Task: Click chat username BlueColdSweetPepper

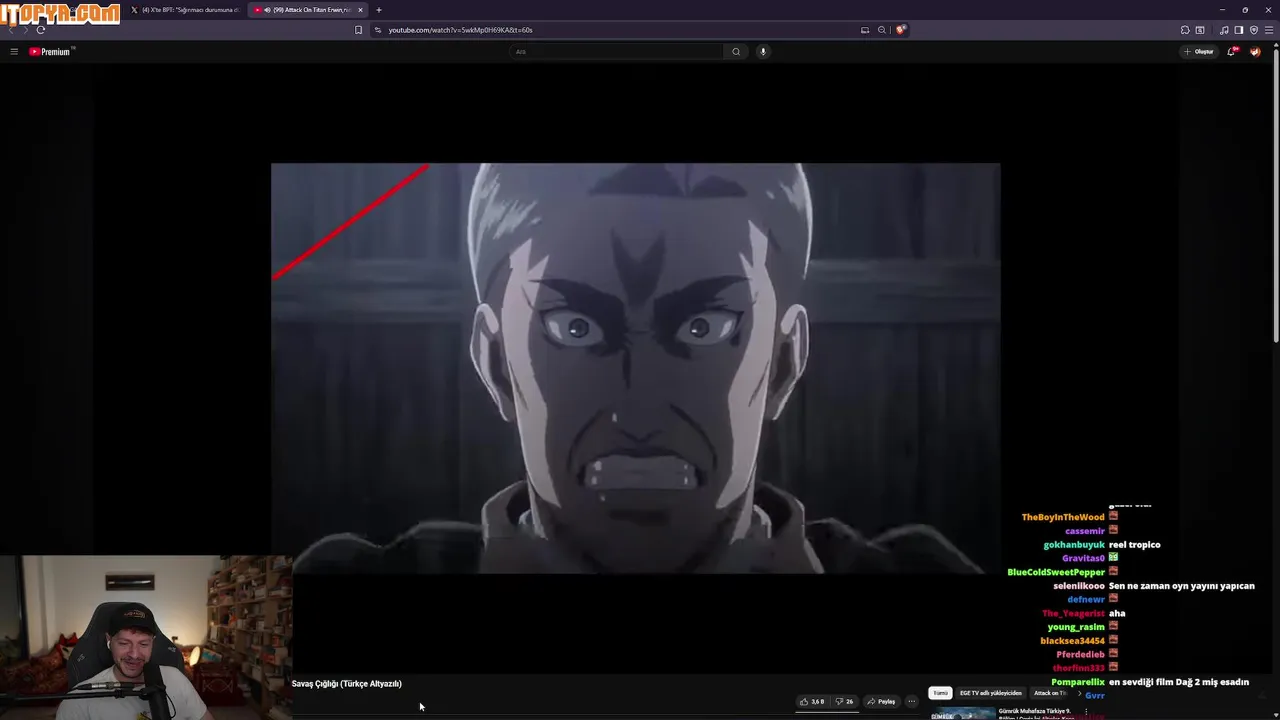Action: [x=1056, y=572]
